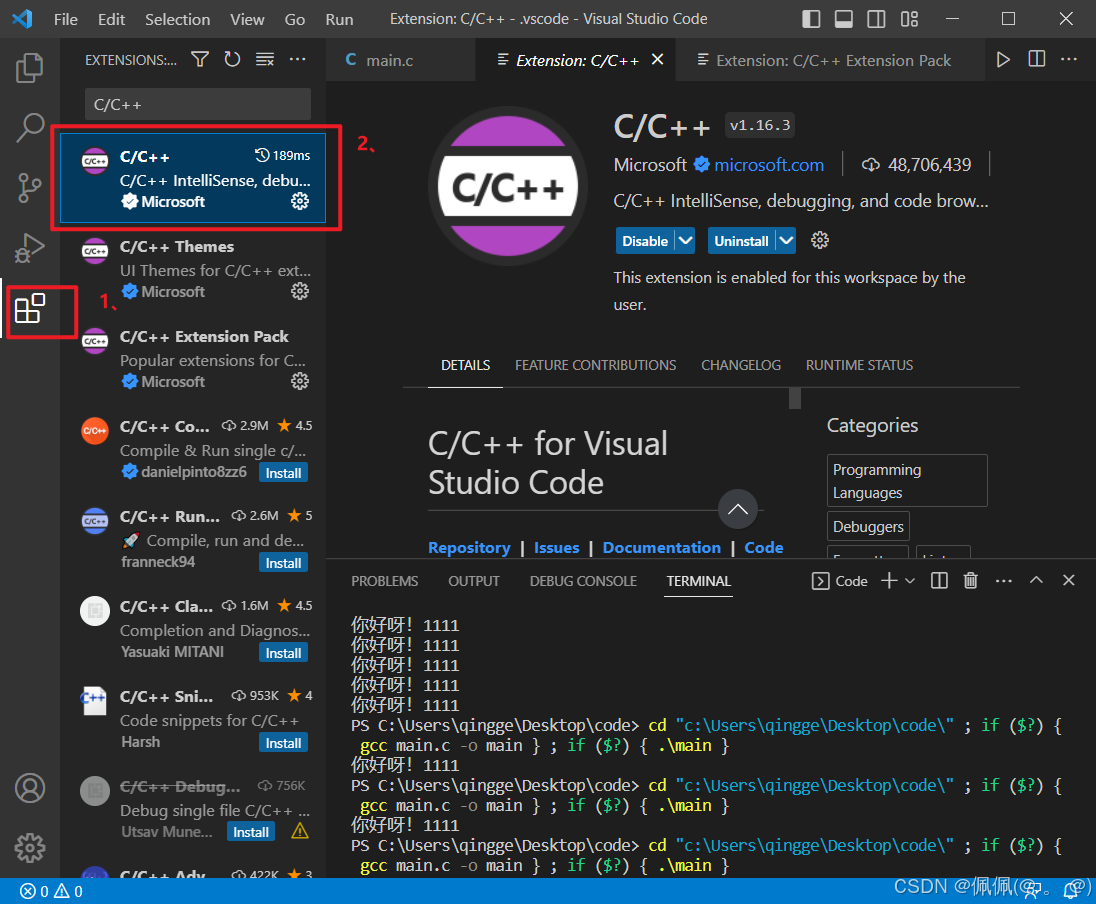This screenshot has height=904, width=1096.
Task: Open the microsoft.com publisher link
Action: click(769, 165)
